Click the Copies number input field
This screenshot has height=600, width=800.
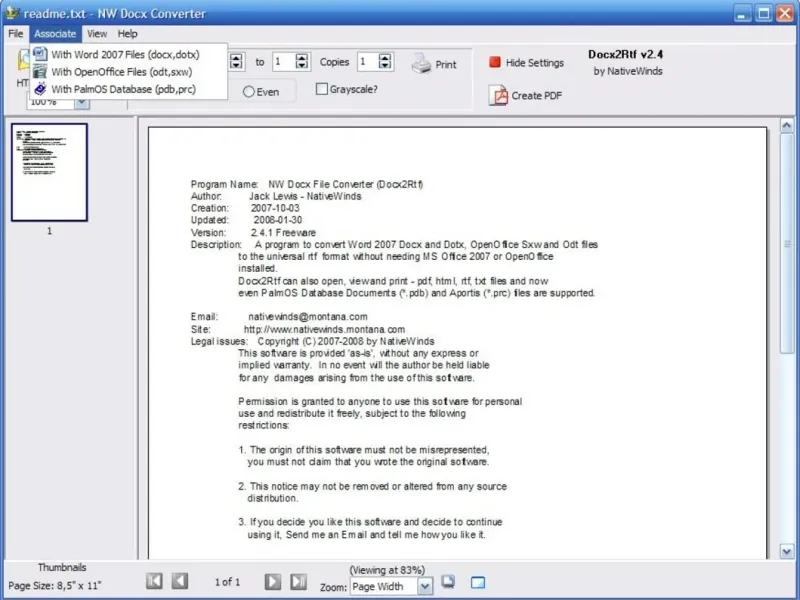tap(368, 62)
